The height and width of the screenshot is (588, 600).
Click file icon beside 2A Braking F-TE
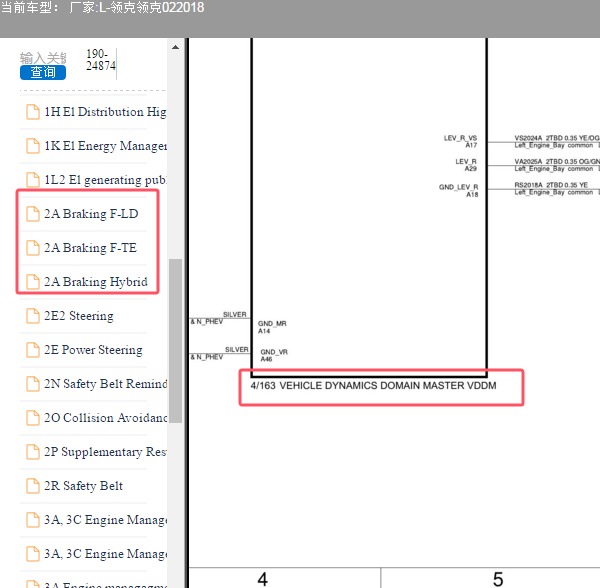[x=33, y=248]
